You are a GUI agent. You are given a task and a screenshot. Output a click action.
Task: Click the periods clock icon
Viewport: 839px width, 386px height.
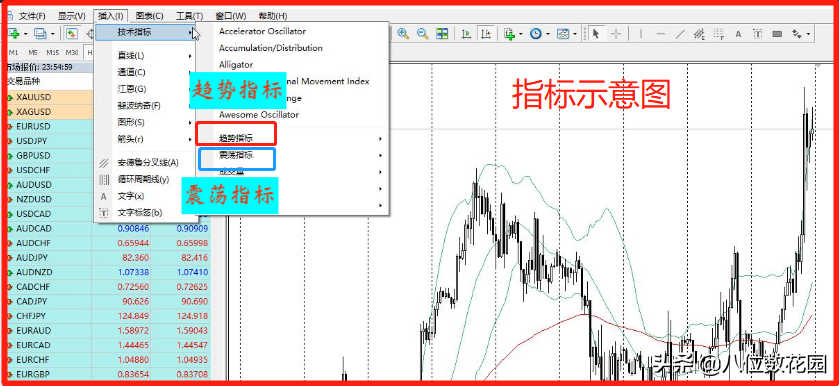tap(536, 34)
